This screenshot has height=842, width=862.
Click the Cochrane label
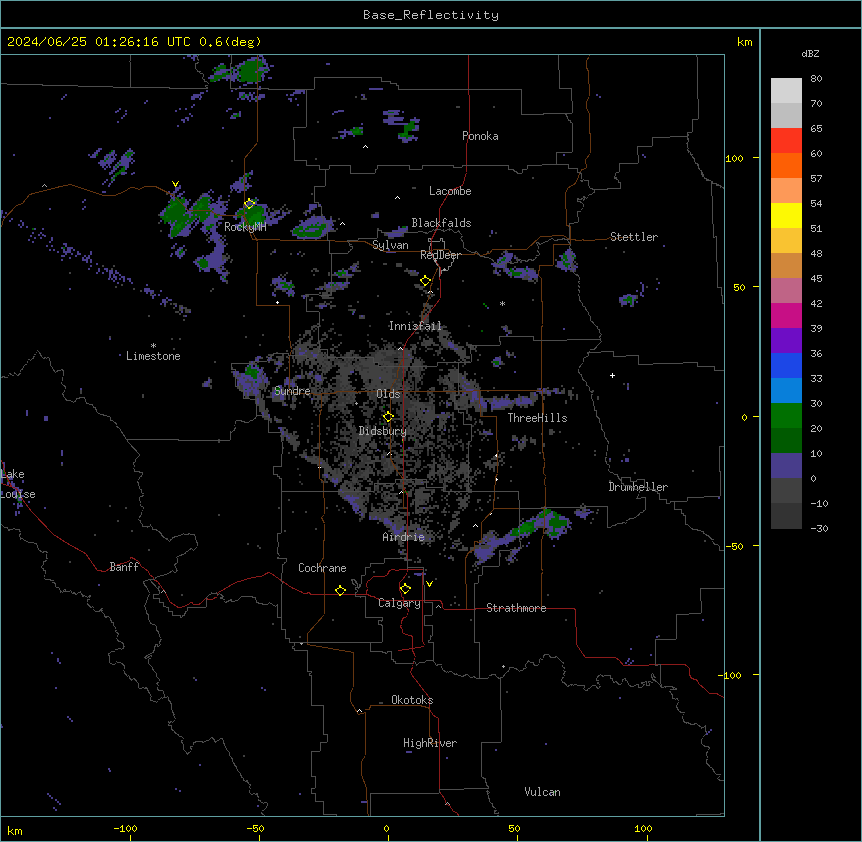[322, 568]
